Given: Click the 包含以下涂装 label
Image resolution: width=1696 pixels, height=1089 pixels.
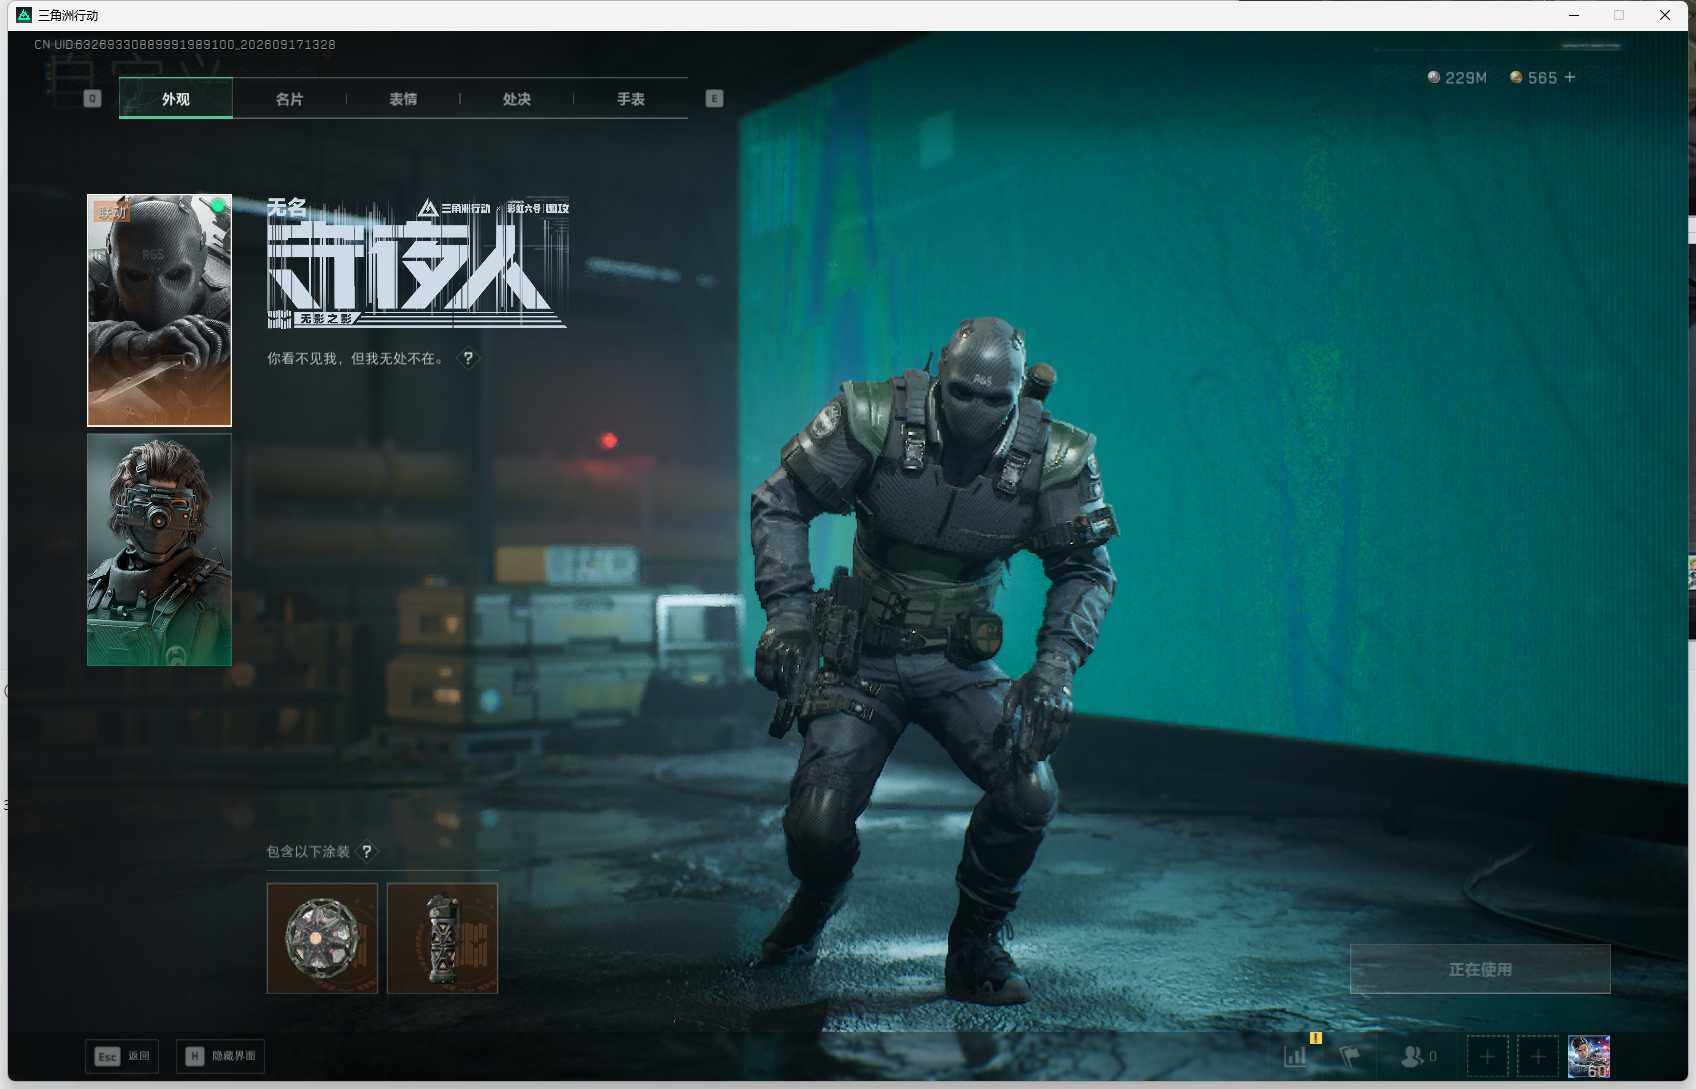Looking at the screenshot, I should point(308,851).
